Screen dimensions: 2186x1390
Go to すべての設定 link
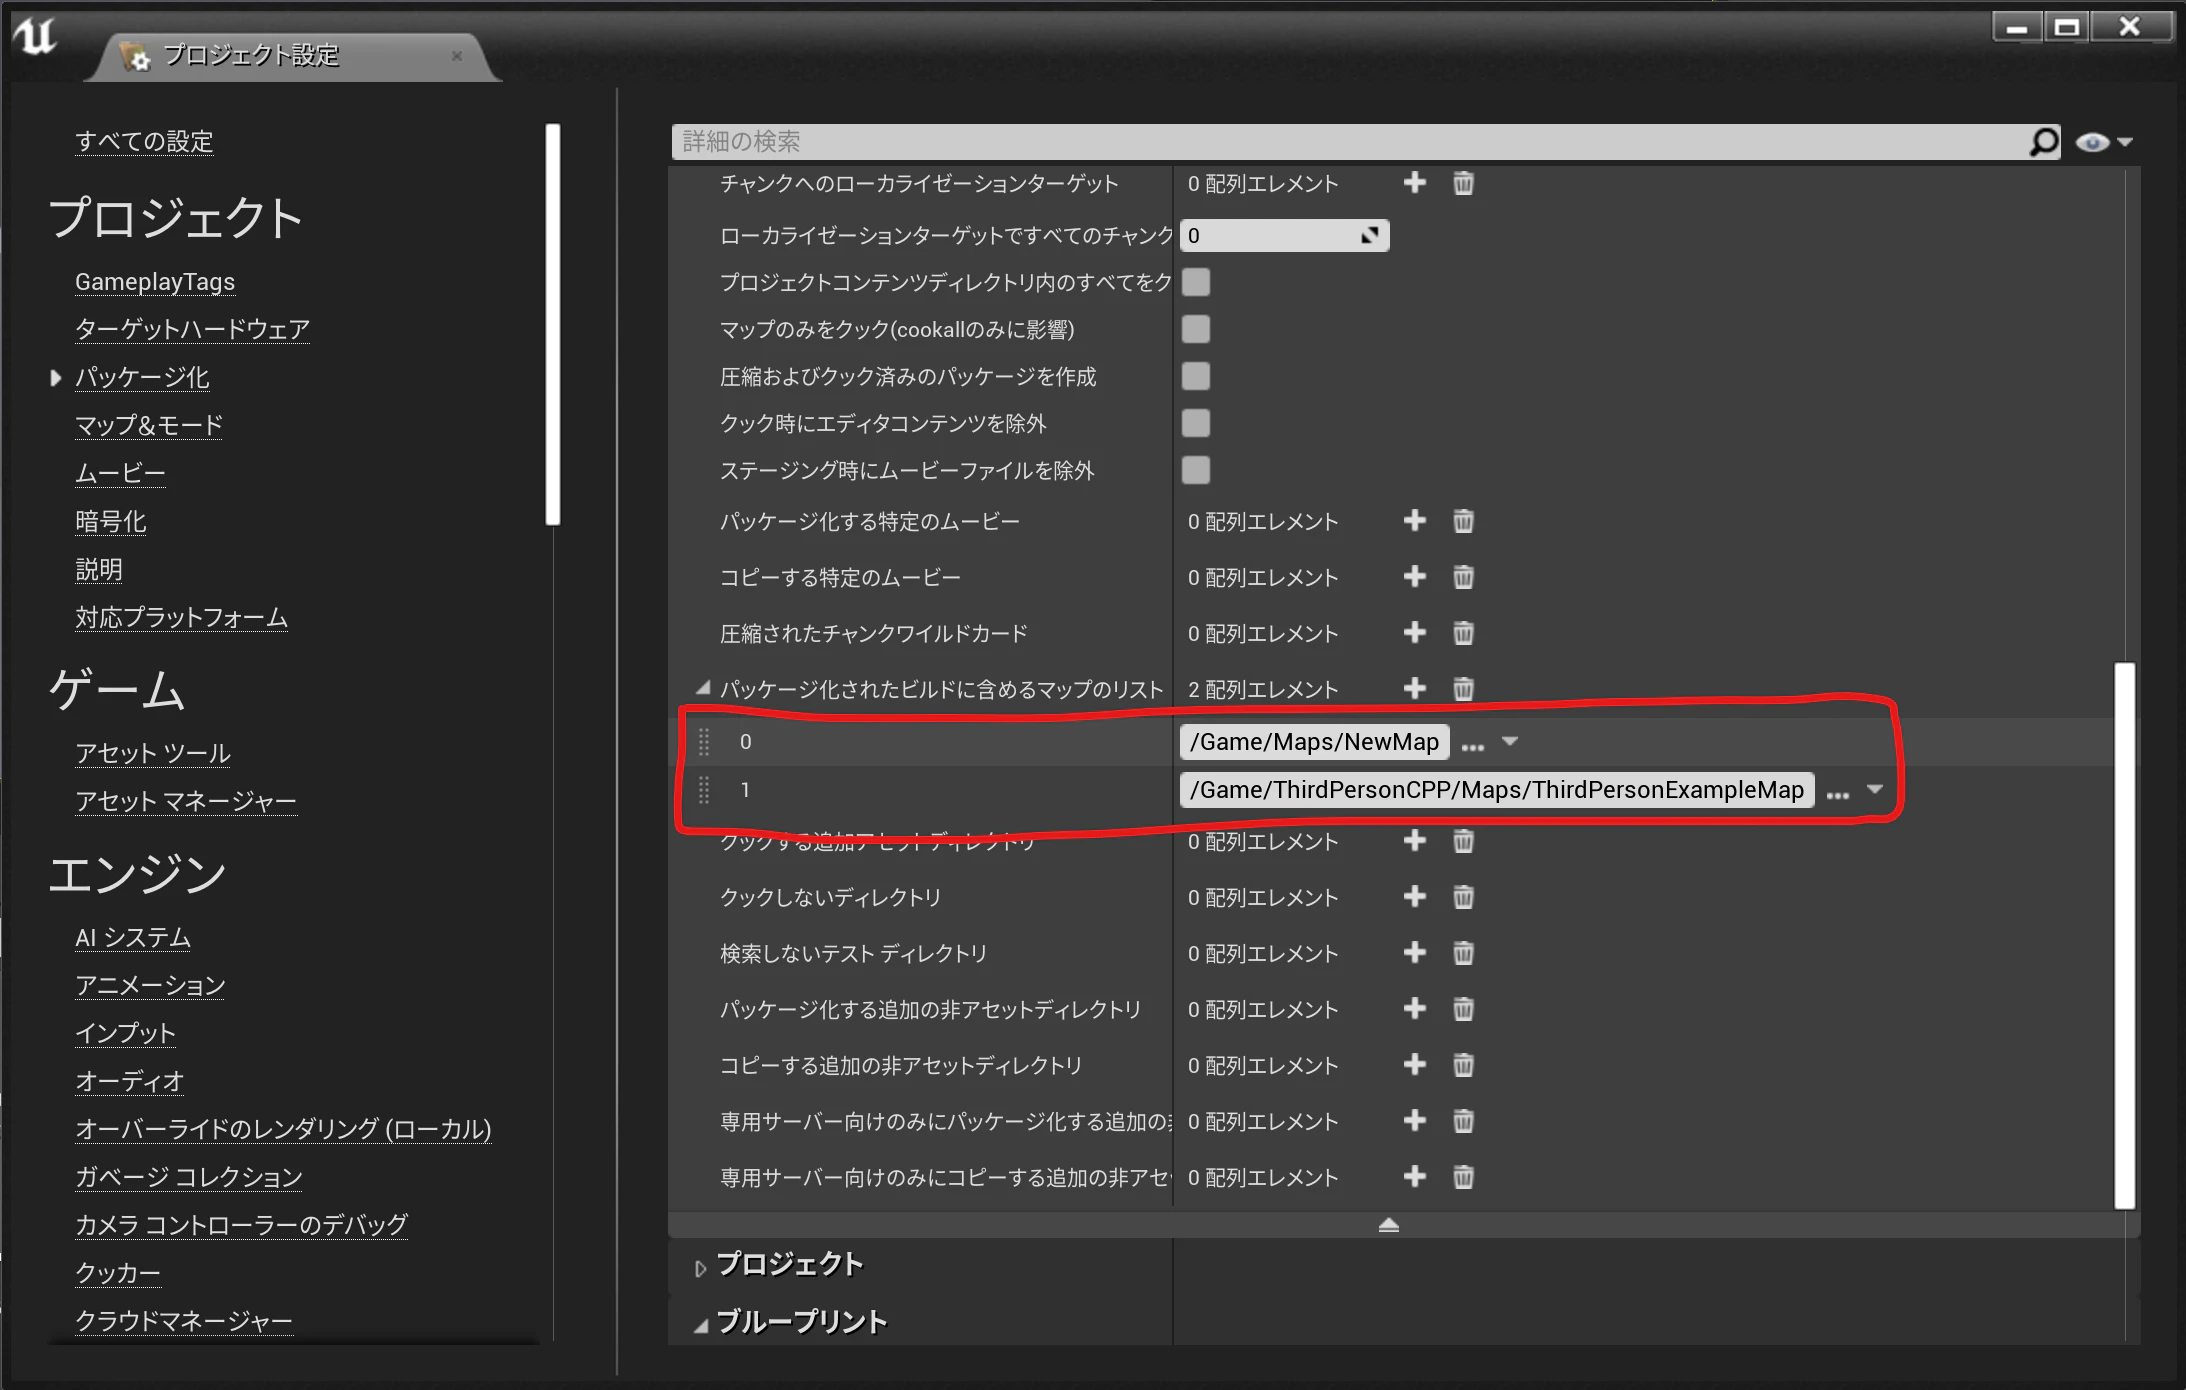coord(145,141)
